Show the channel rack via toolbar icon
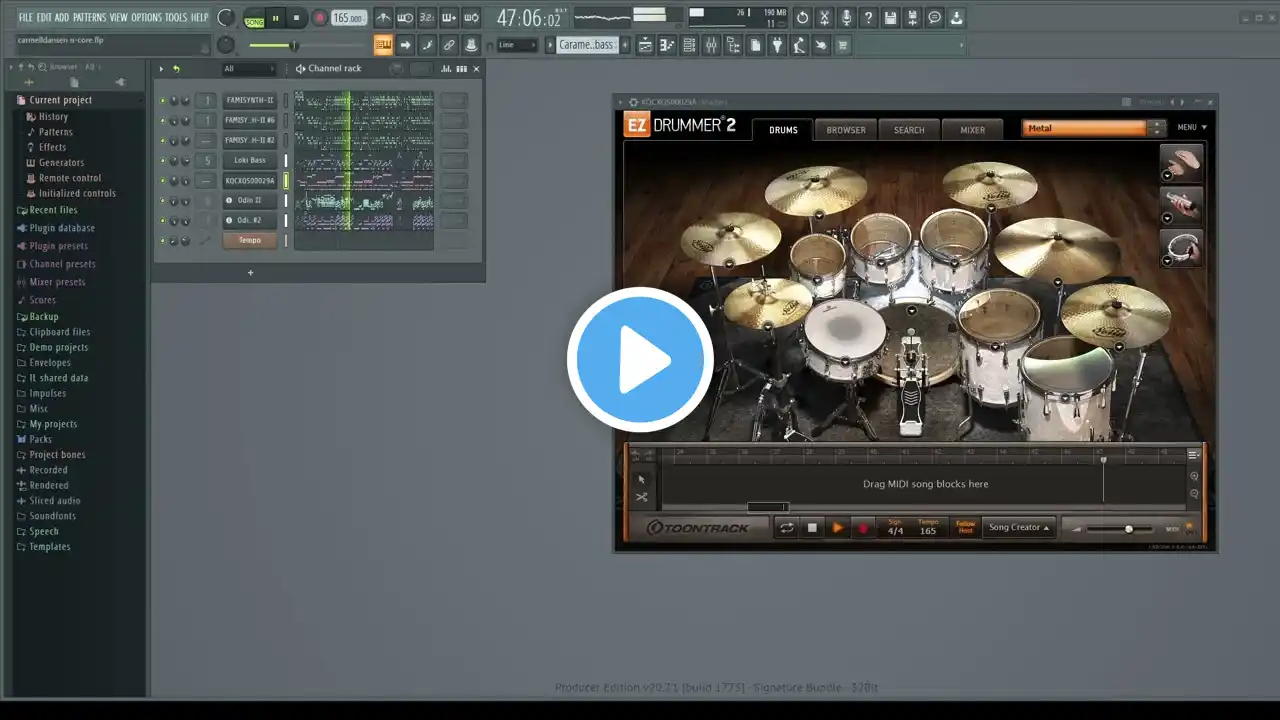Viewport: 1280px width, 720px height. tap(688, 45)
